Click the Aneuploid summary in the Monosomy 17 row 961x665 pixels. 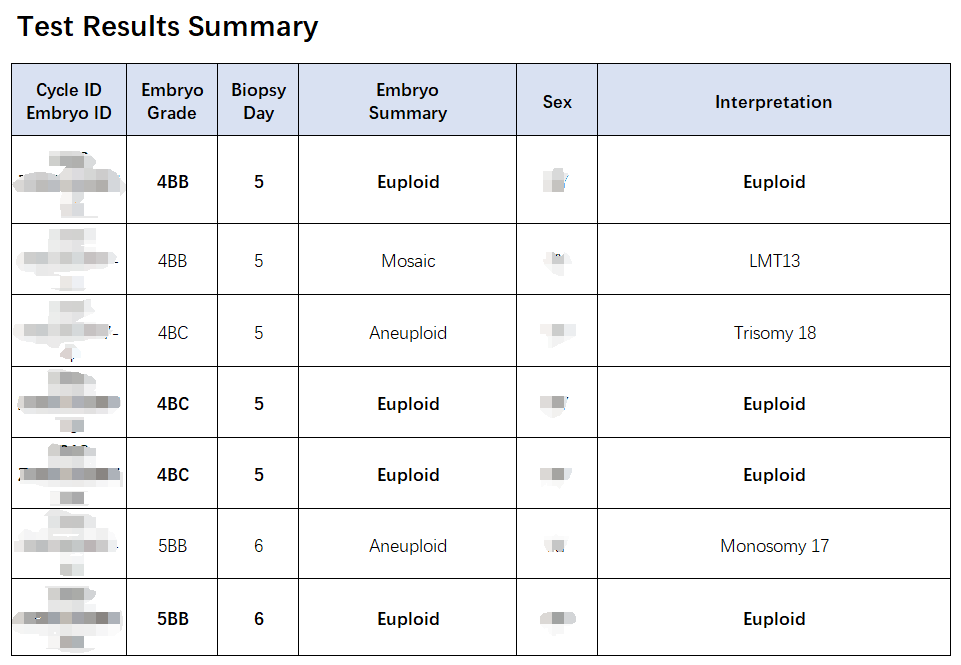(x=408, y=546)
